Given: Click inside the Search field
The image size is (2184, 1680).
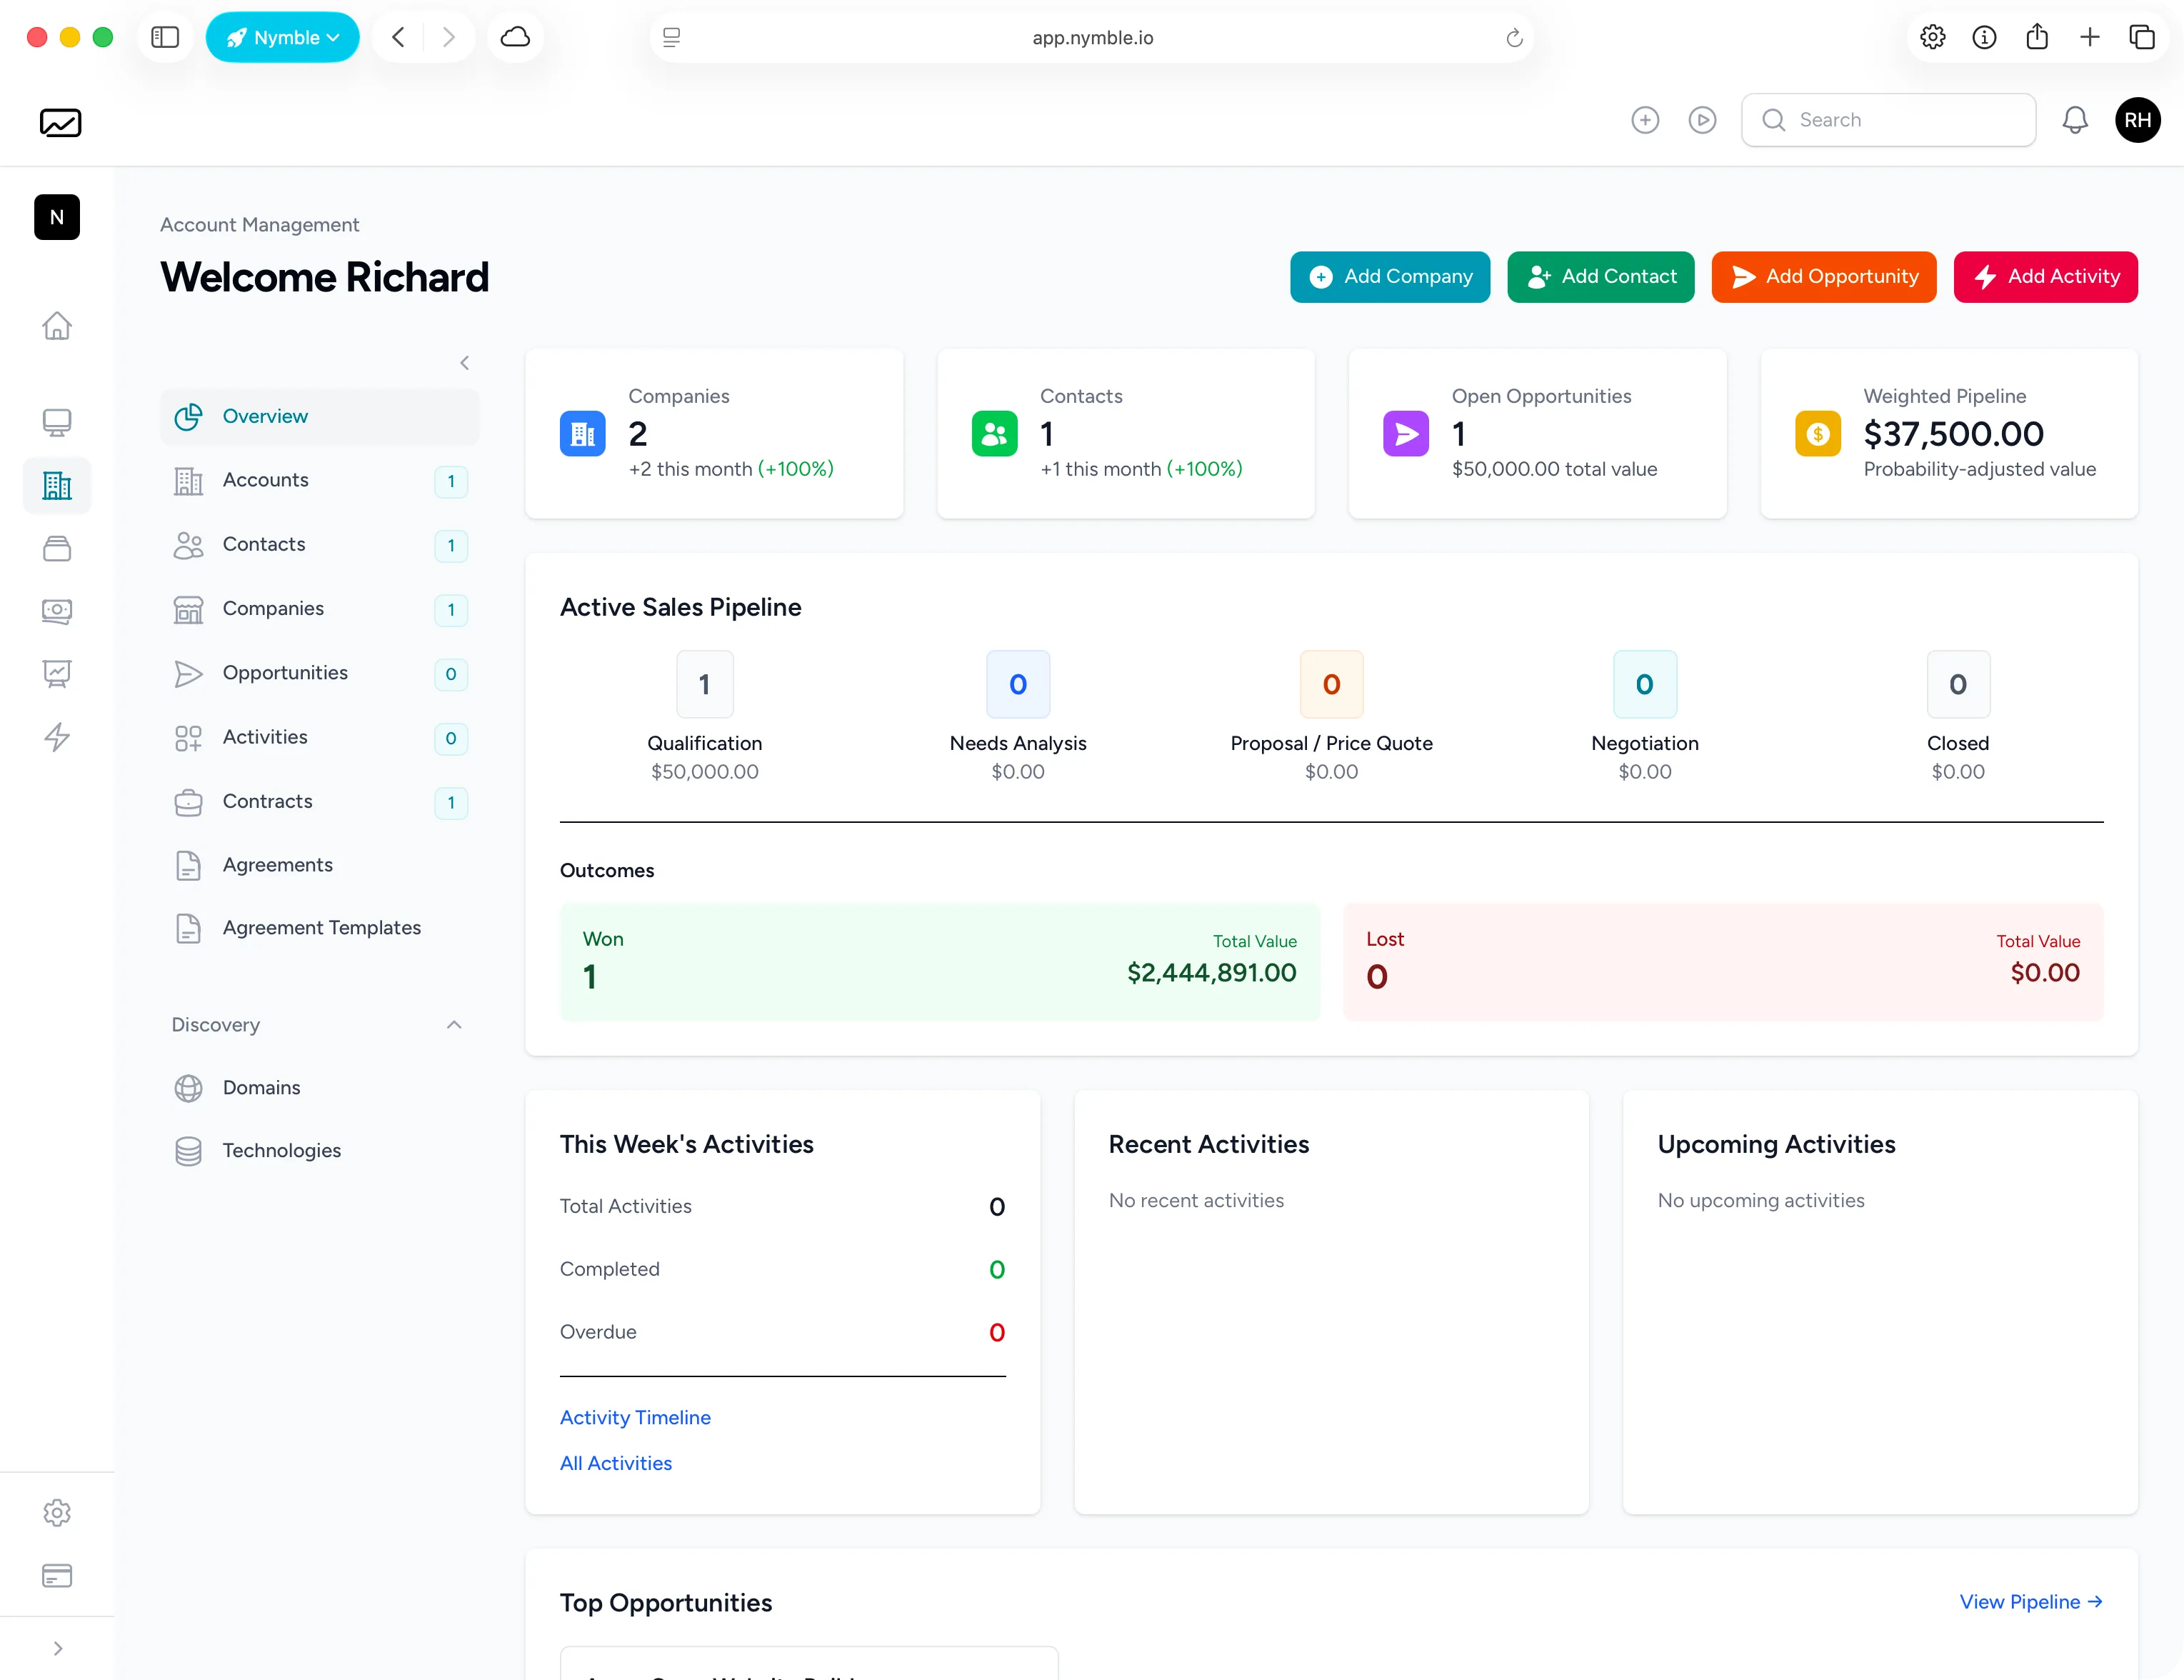Looking at the screenshot, I should pos(1888,119).
